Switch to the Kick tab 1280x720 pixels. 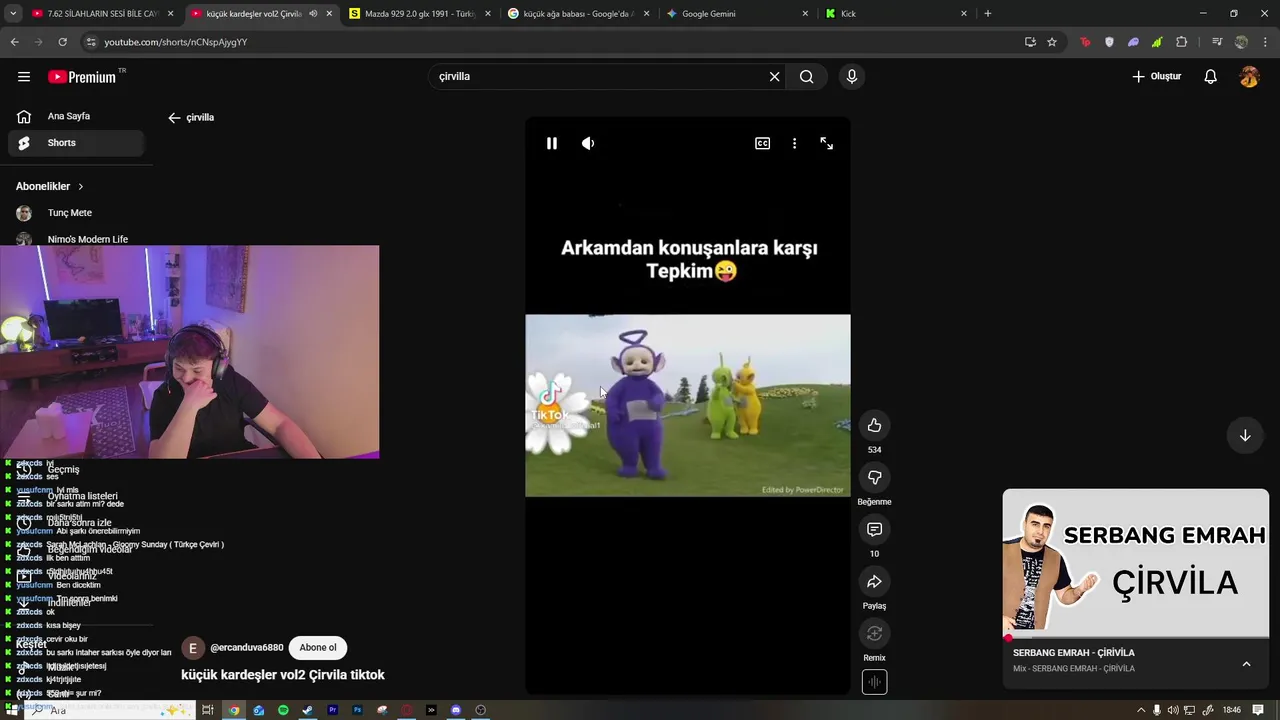coord(896,14)
